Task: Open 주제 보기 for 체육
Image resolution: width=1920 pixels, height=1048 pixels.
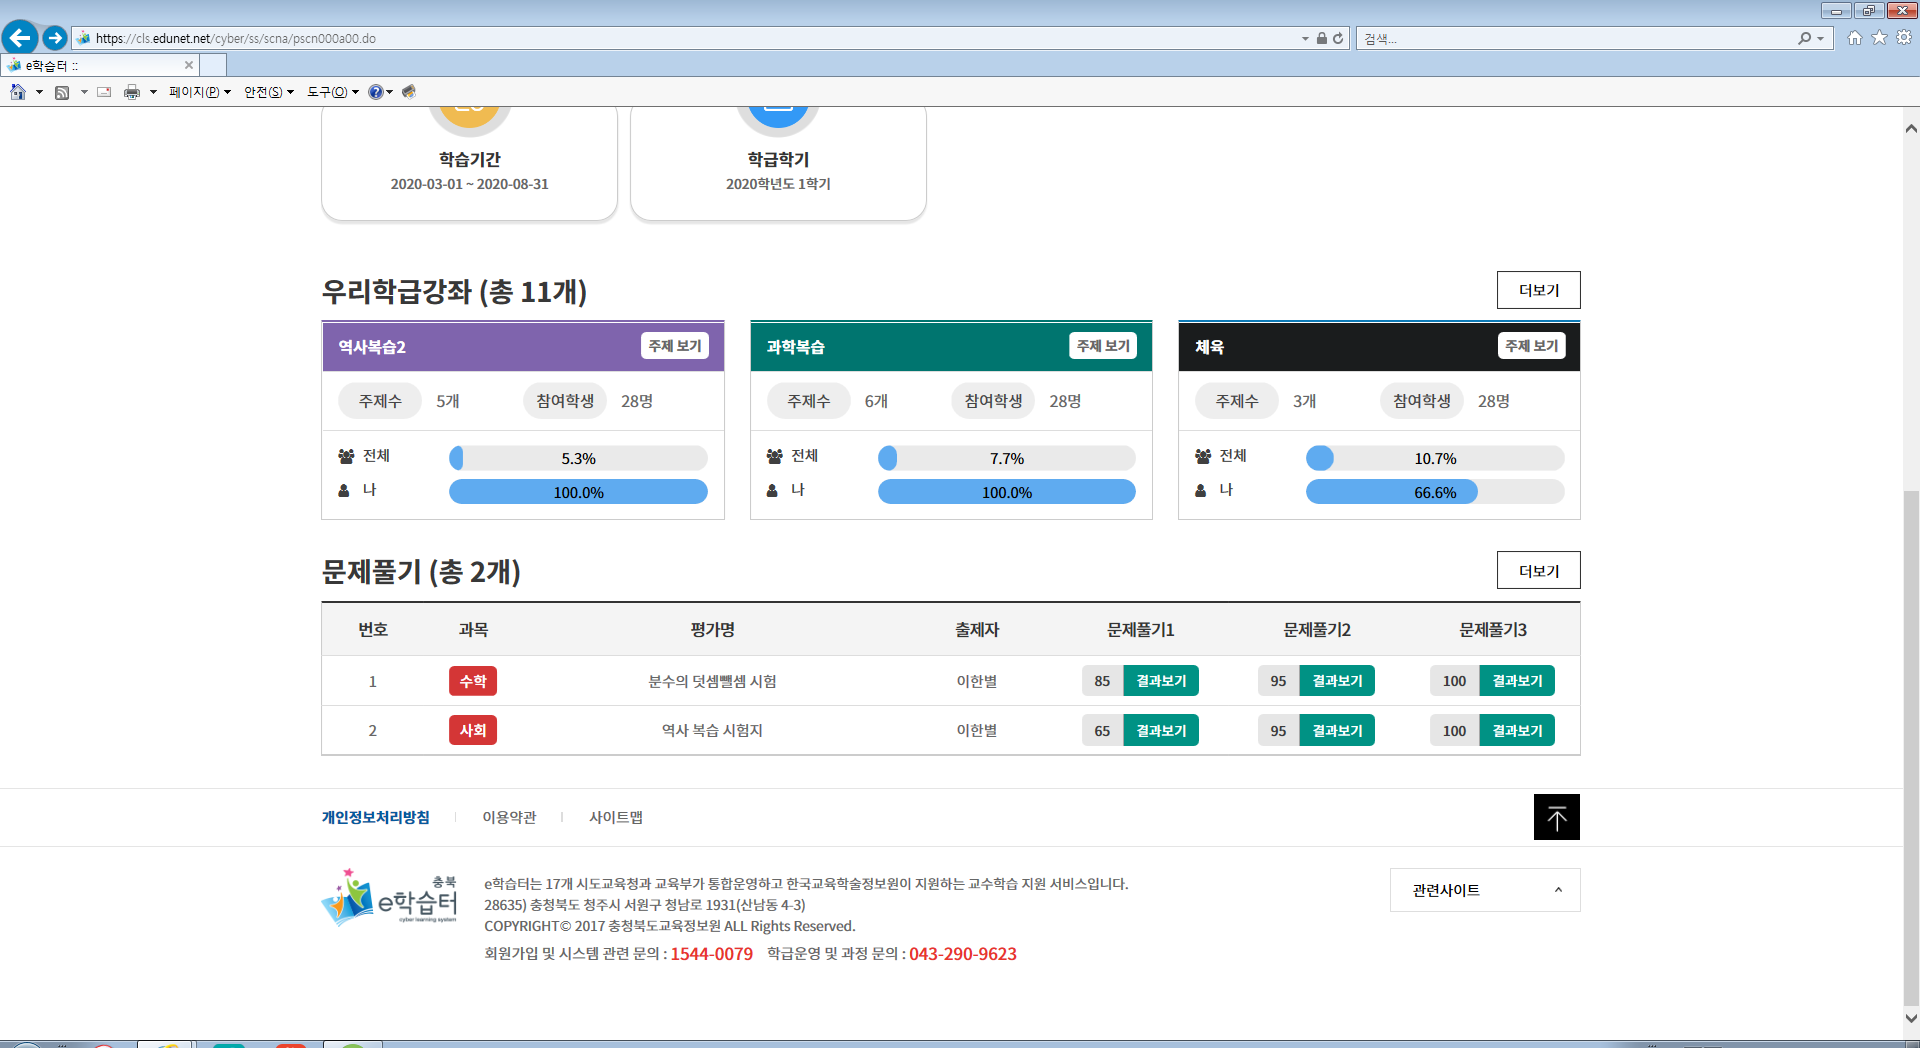Action: pos(1532,346)
